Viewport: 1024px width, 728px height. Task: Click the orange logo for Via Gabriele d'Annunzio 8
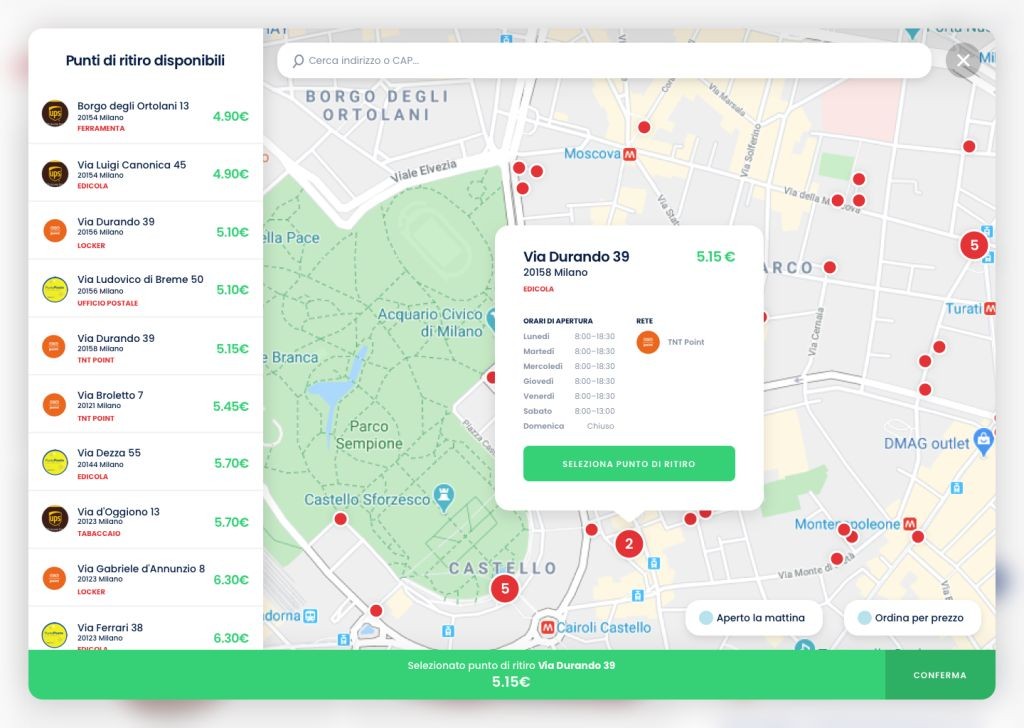[55, 578]
